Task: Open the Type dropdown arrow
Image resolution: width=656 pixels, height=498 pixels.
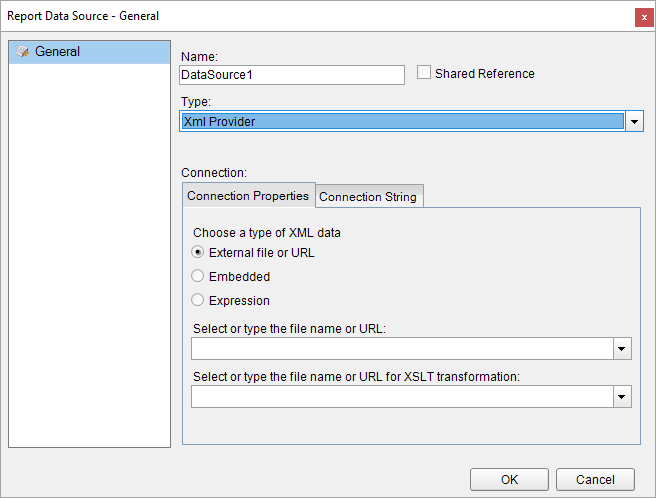Action: [x=634, y=122]
